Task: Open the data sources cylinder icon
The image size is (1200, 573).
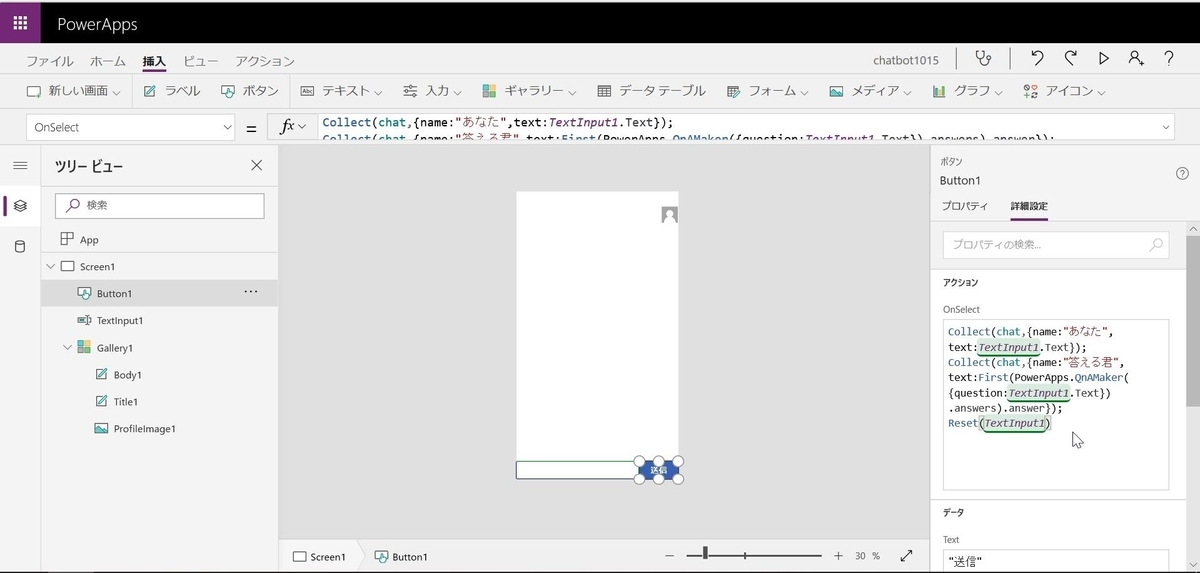Action: coord(20,247)
